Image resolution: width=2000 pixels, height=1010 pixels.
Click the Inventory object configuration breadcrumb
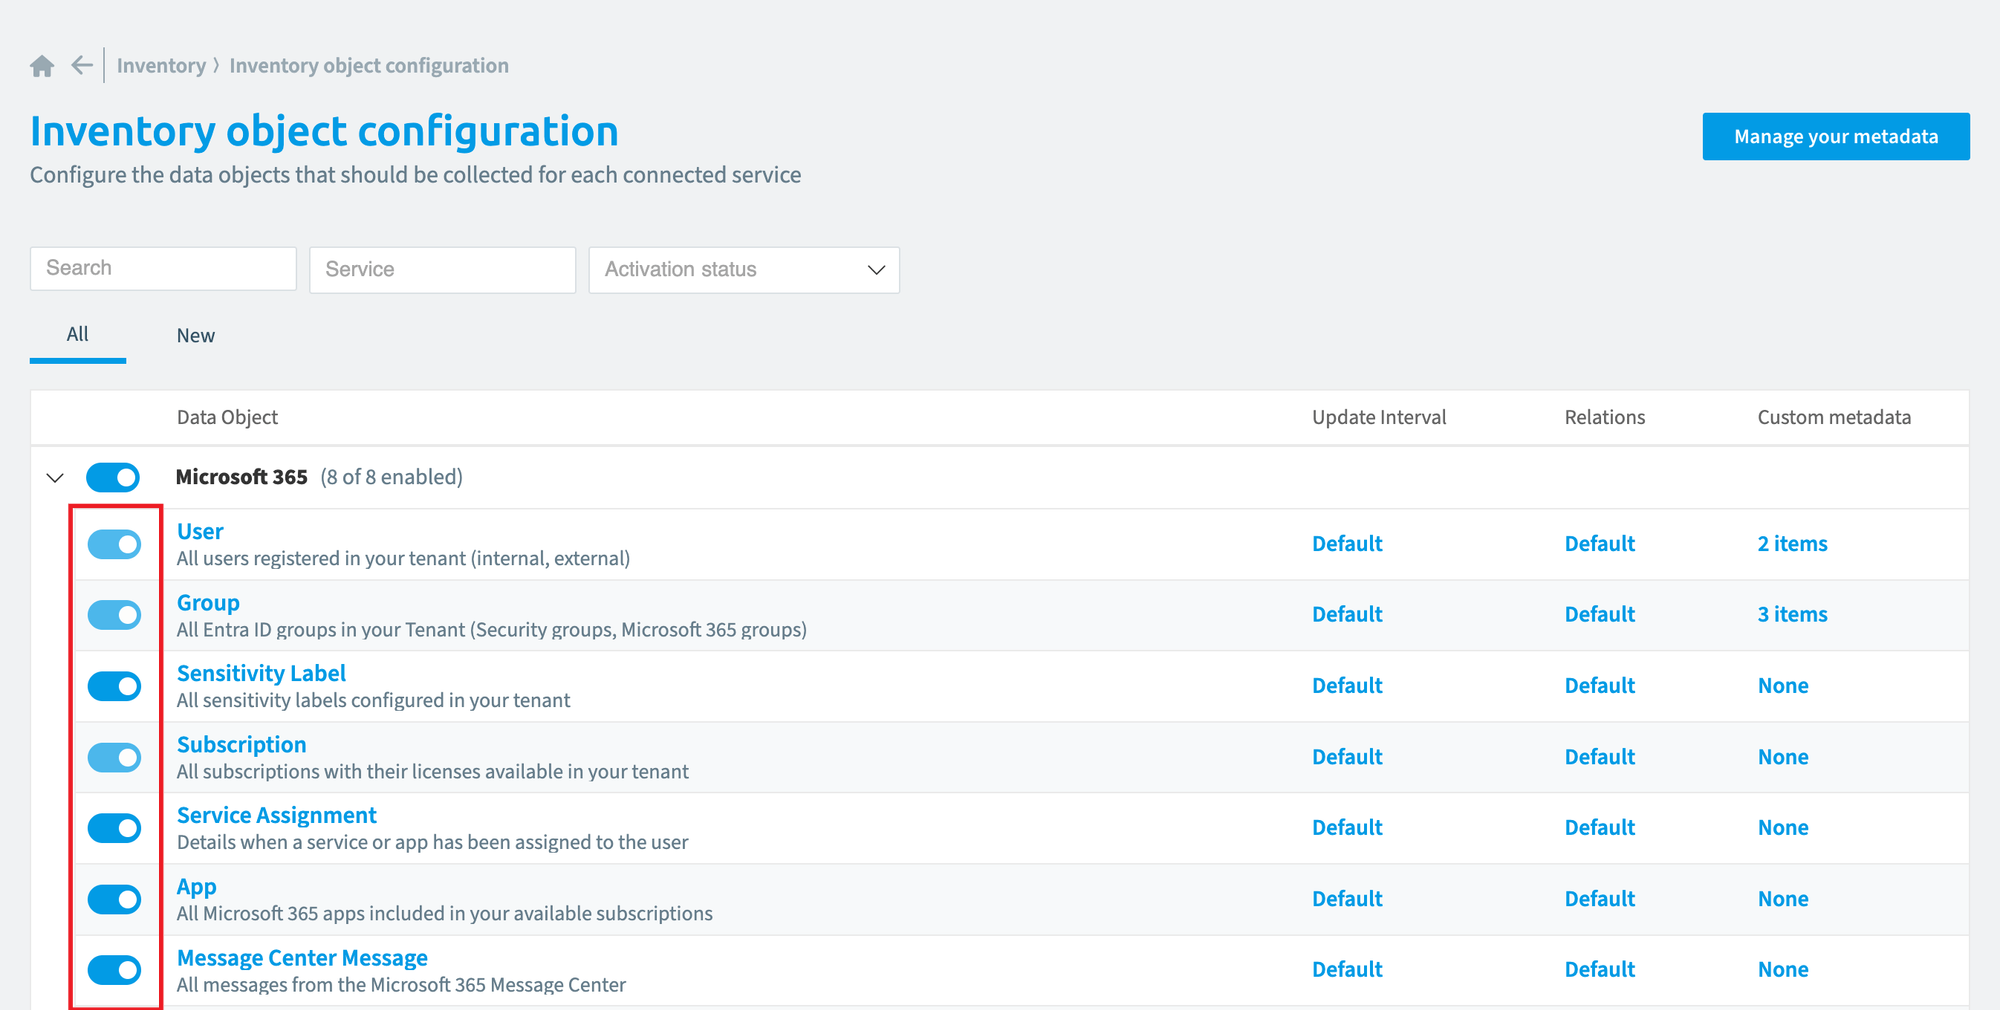369,66
